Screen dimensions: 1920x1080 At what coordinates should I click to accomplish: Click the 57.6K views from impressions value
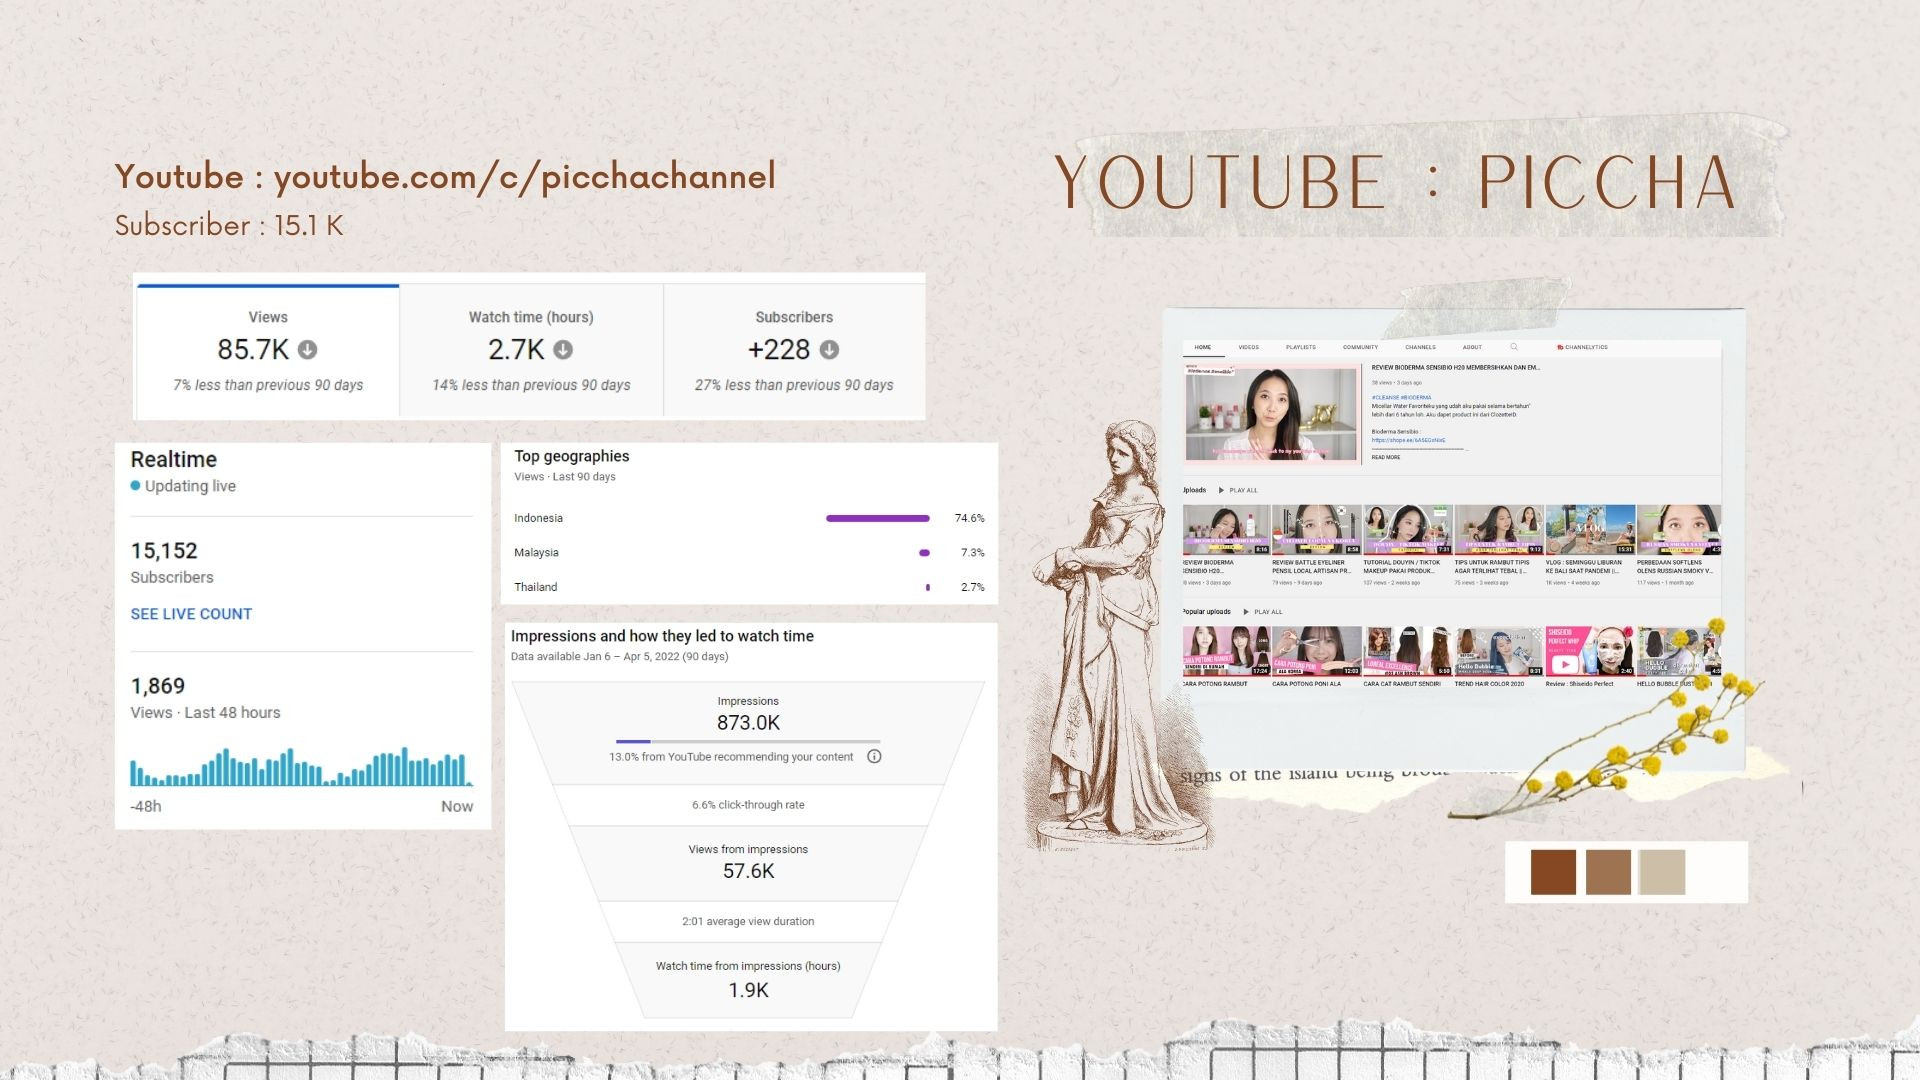(748, 871)
